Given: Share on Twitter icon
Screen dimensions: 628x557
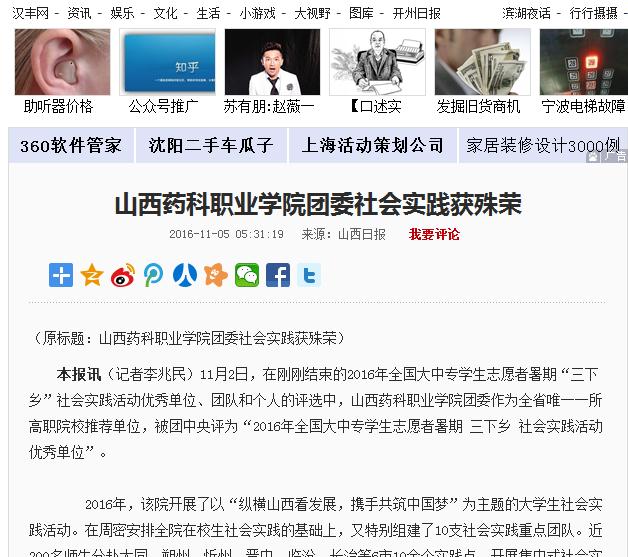Looking at the screenshot, I should tap(309, 275).
